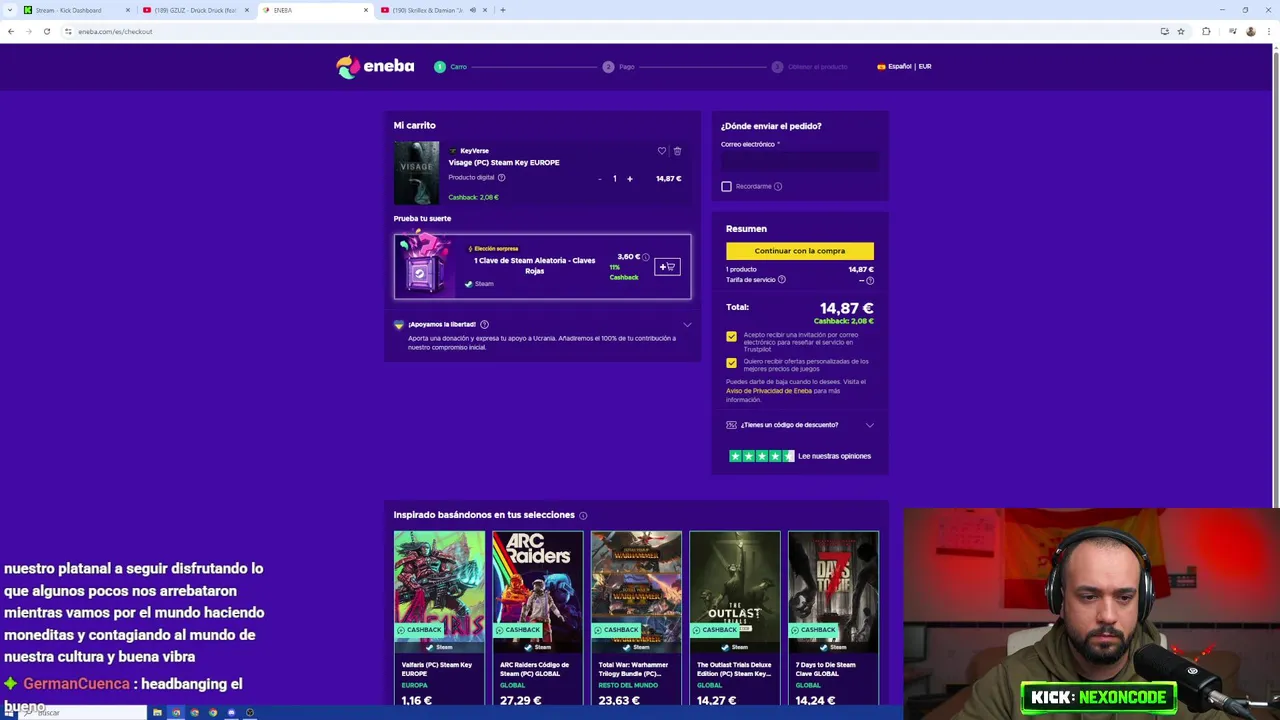The height and width of the screenshot is (720, 1280).
Task: Click Continuar con la compra button
Action: [800, 251]
